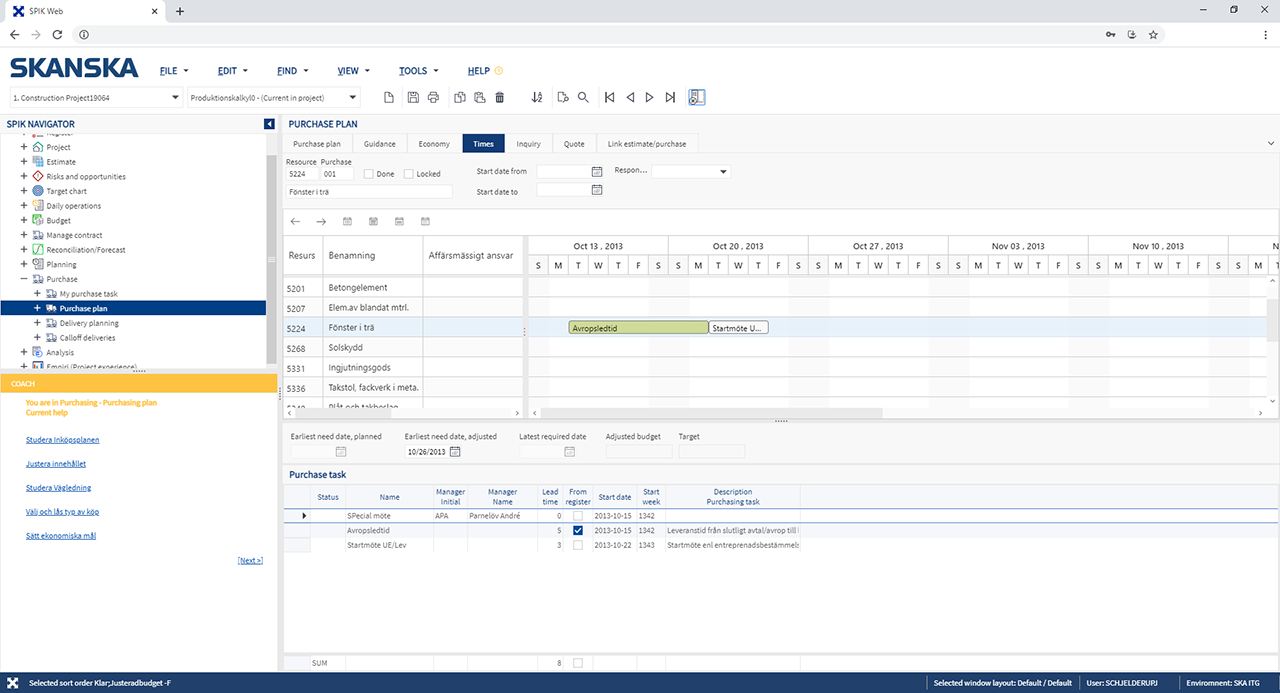Screen dimensions: 1280x693
Task: Click the Gantt horizontal scrollbar
Action: click(x=710, y=413)
